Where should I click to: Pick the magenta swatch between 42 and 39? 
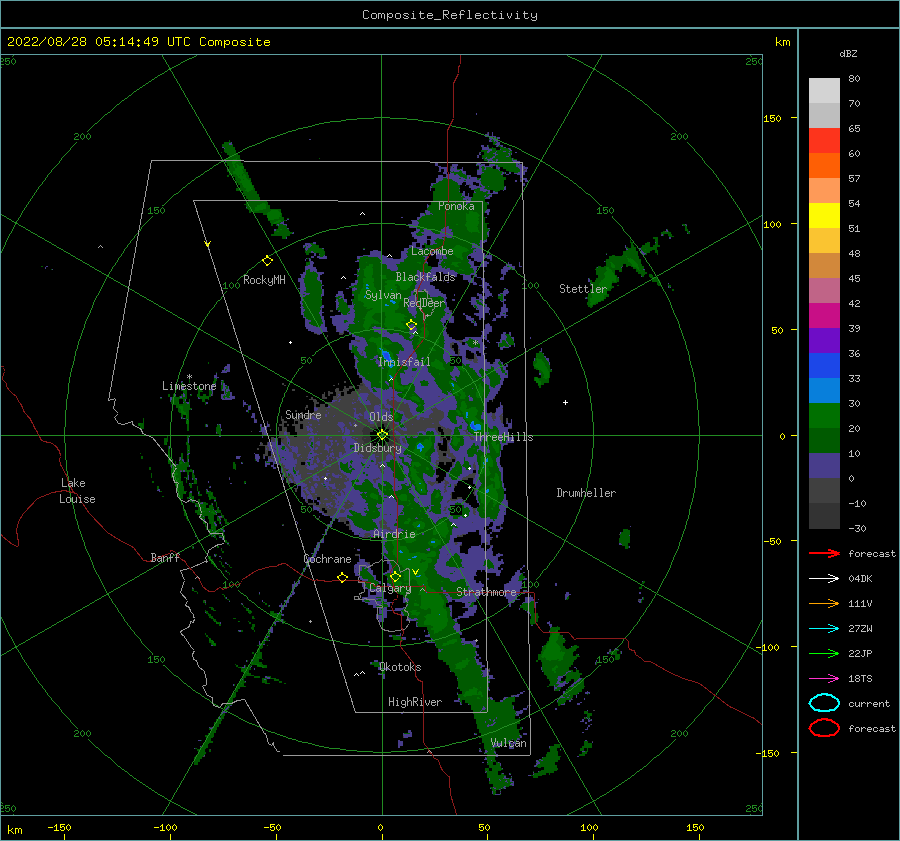[x=824, y=316]
